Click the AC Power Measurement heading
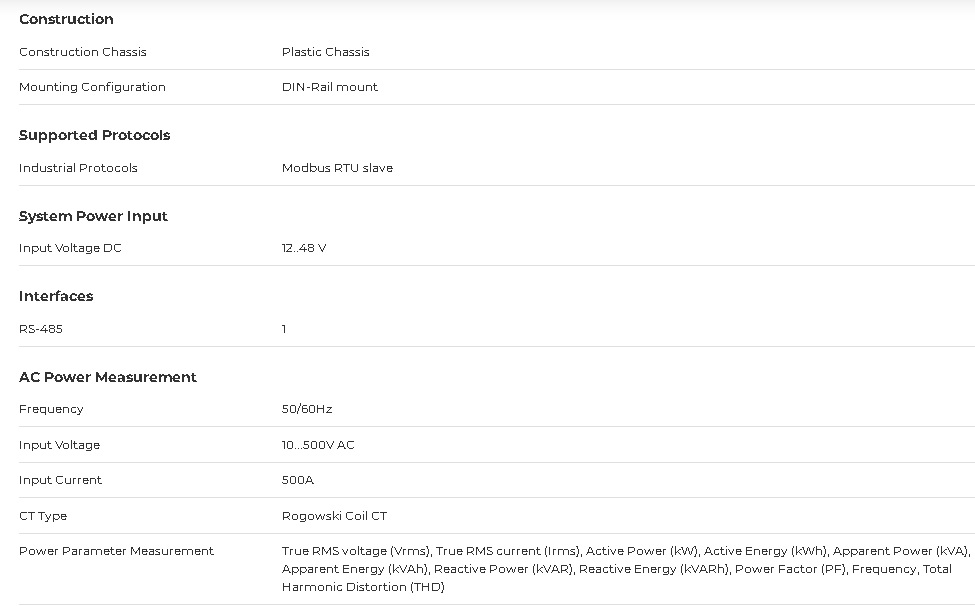This screenshot has width=975, height=606. tap(108, 377)
